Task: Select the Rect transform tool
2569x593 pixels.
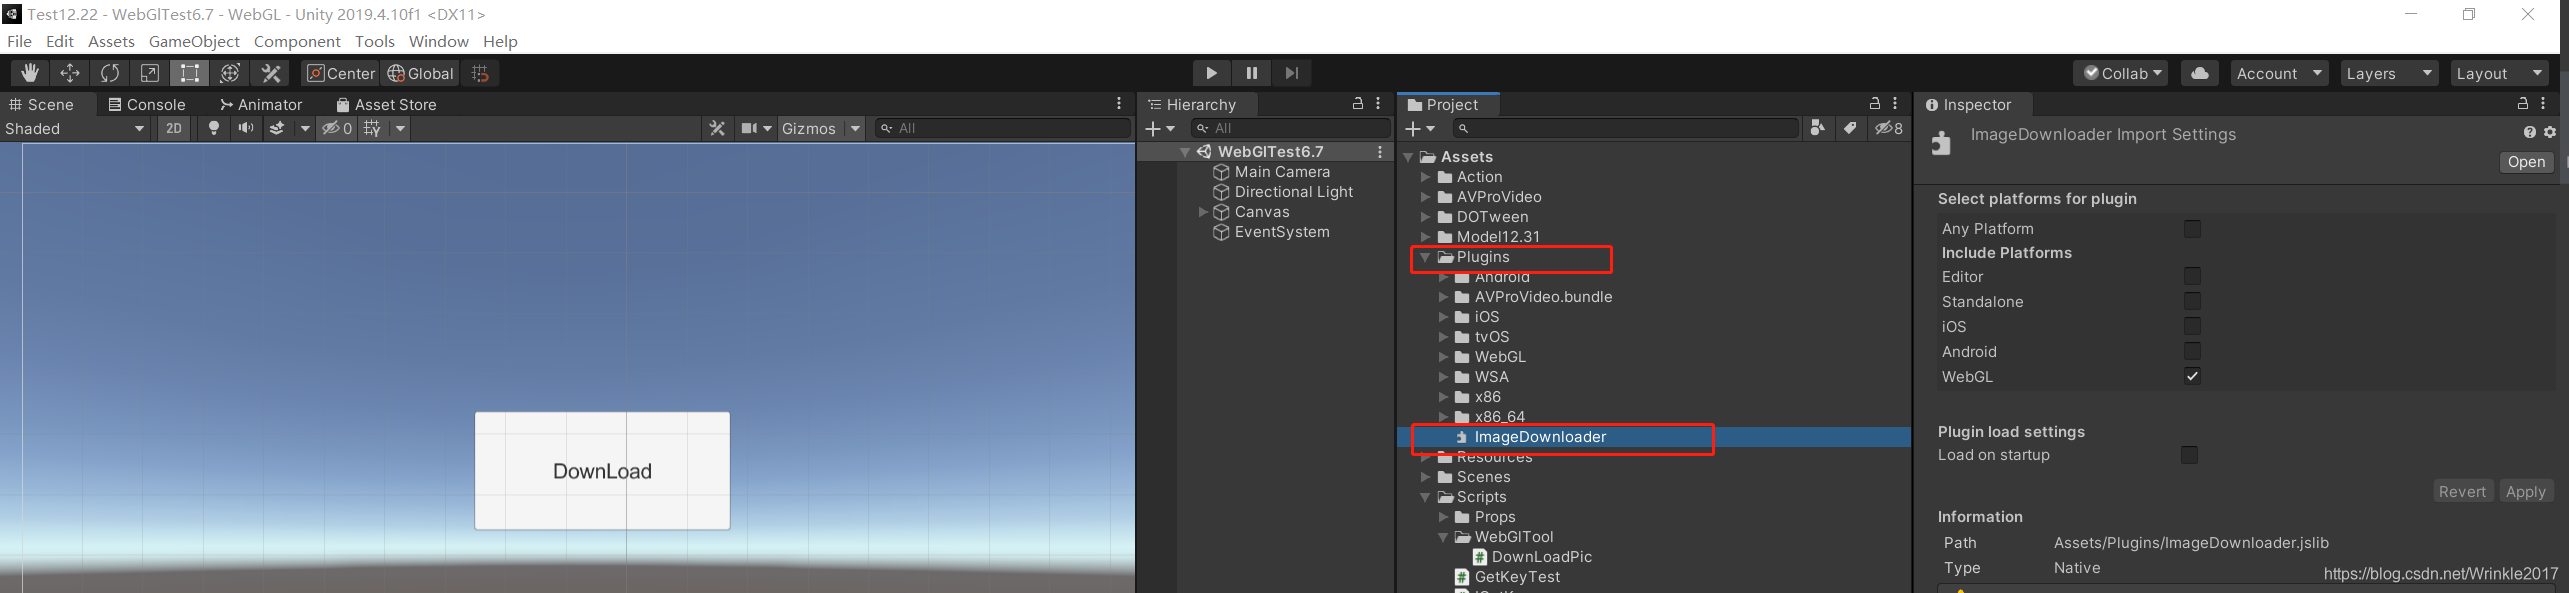Action: (190, 73)
